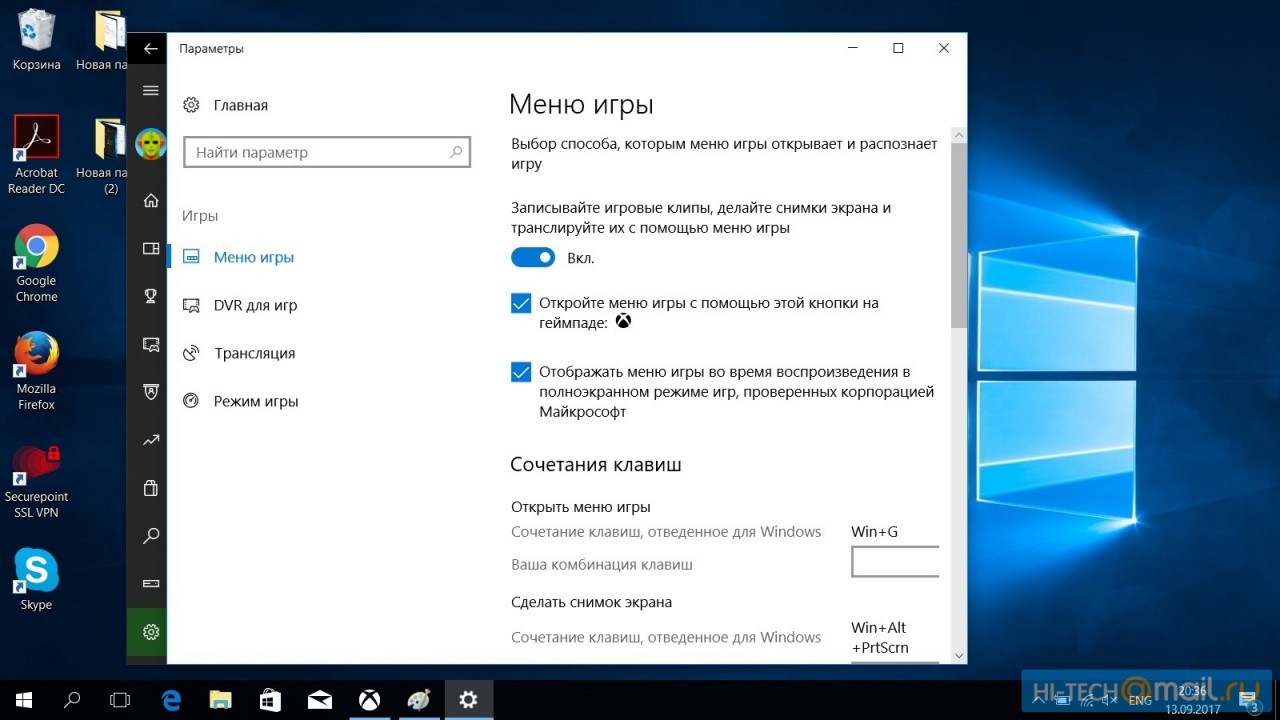Viewport: 1280px width, 720px height.
Task: Select Securepoint SSL VPN desktop shortcut
Action: [x=37, y=480]
